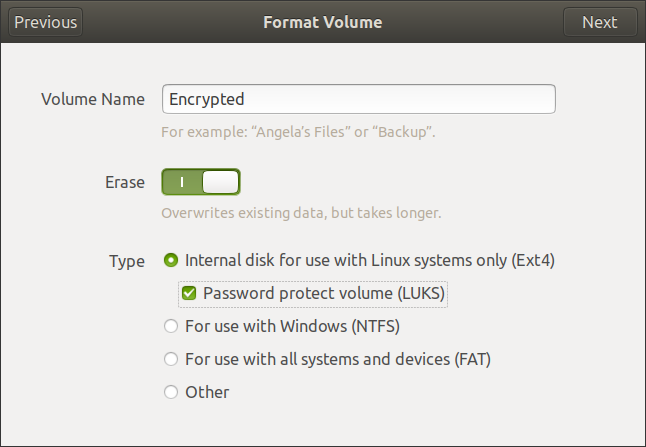Click the Erase label text
646x447 pixels.
tap(125, 183)
